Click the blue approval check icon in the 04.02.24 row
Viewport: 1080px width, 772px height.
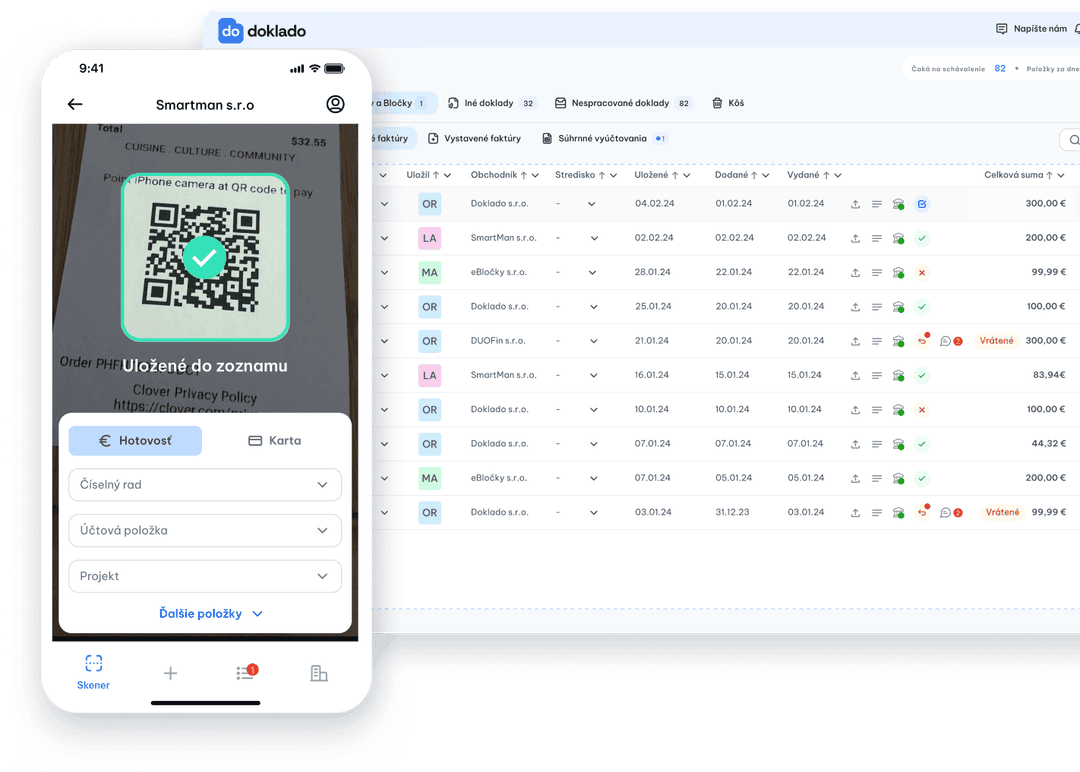click(922, 204)
